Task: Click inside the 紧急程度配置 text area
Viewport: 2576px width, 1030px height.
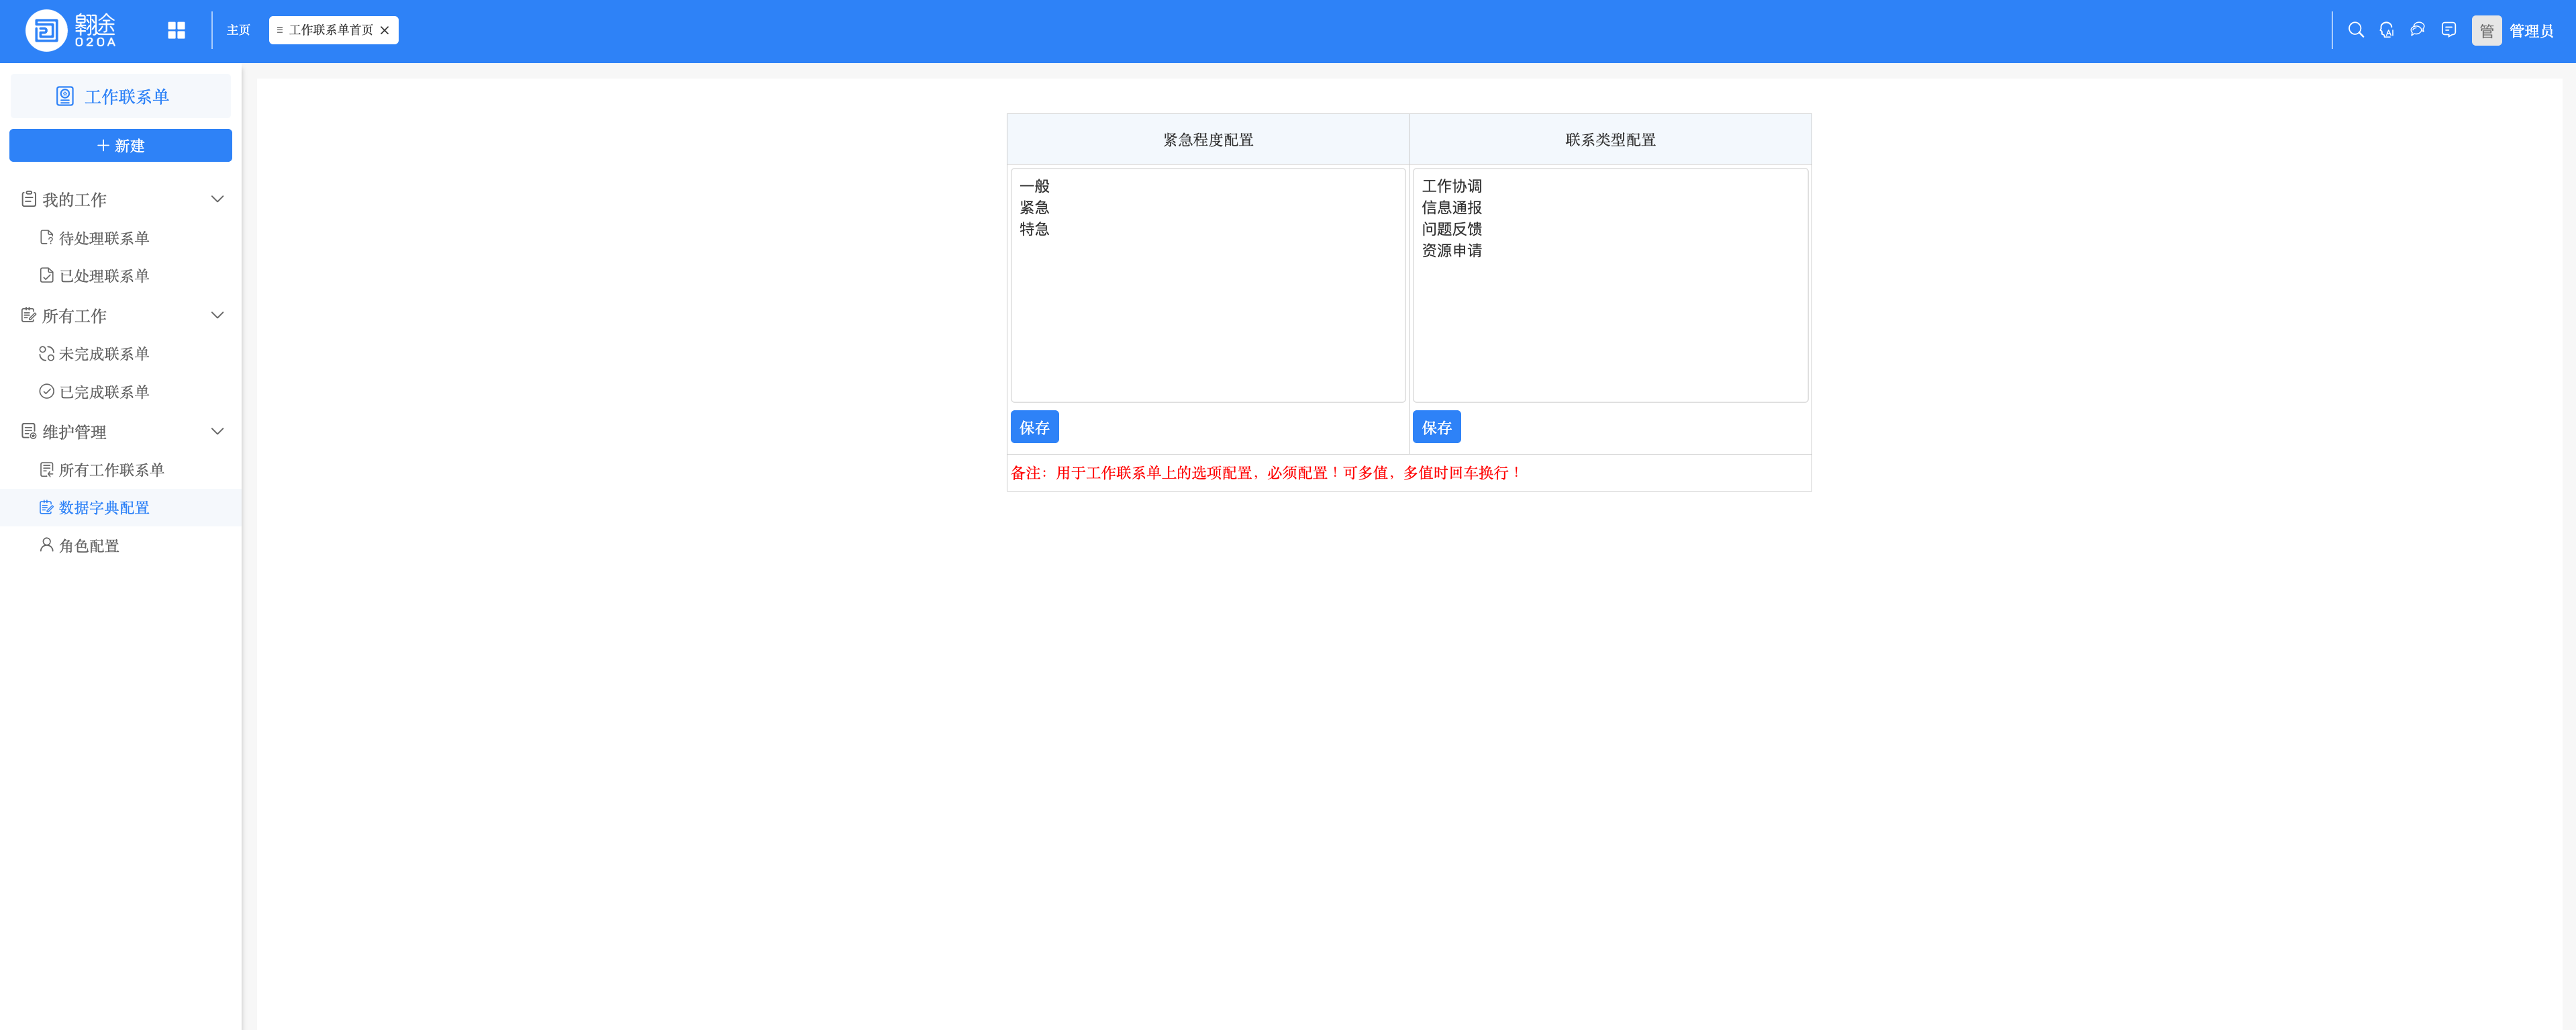Action: (1208, 285)
